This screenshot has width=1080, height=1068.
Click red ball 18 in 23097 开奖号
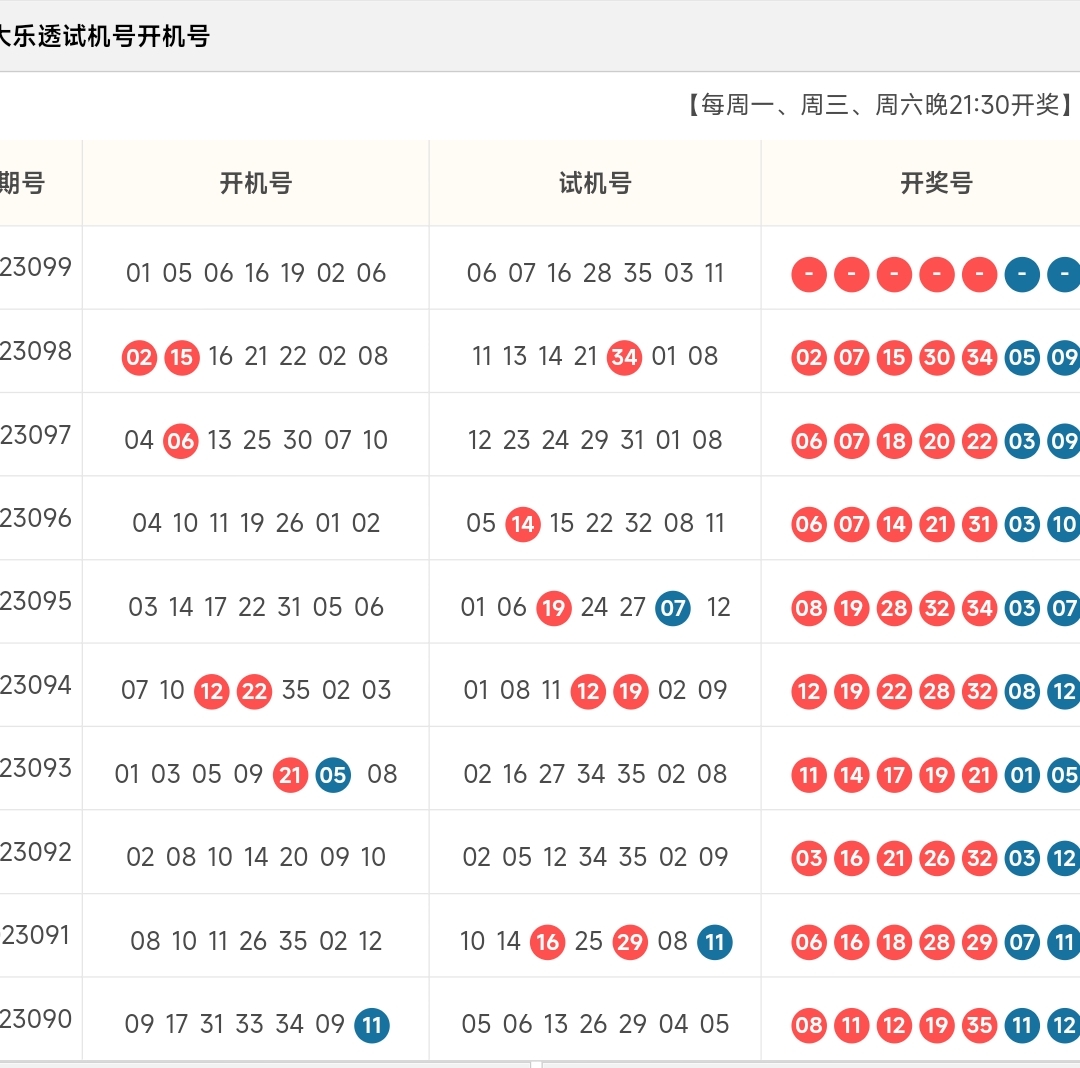coord(894,441)
